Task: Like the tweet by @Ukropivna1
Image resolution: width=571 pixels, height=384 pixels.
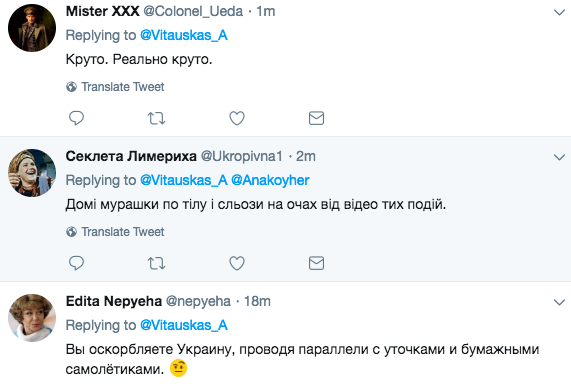Action: [x=237, y=263]
